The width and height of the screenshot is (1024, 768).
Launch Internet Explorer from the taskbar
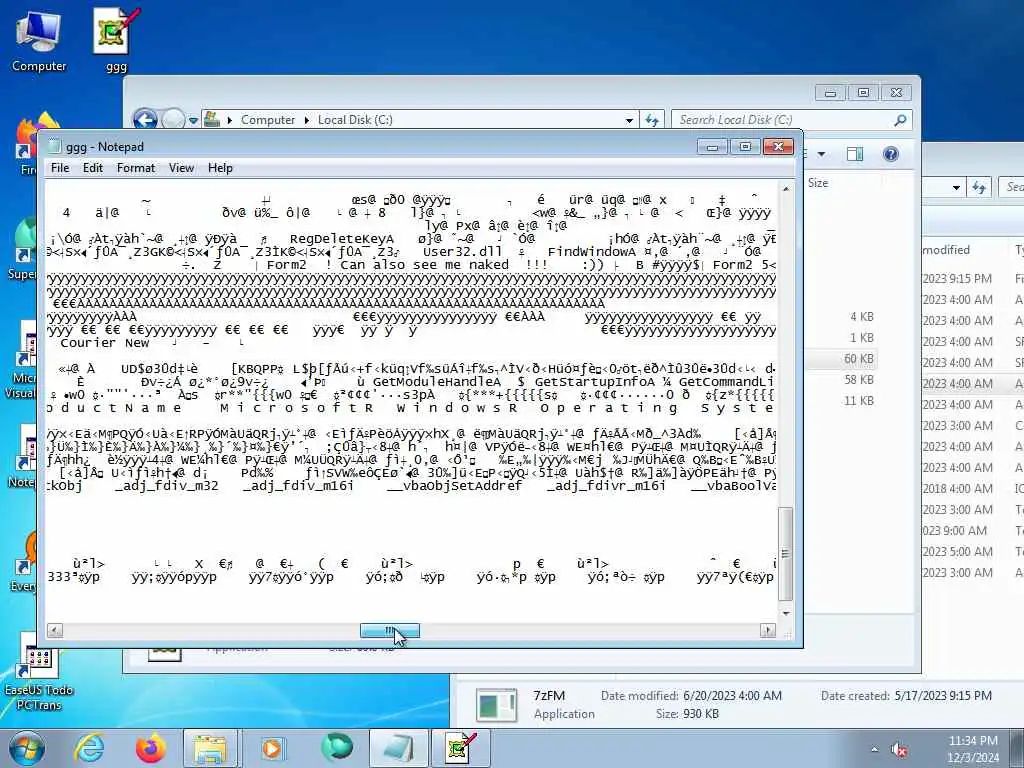pyautogui.click(x=89, y=748)
